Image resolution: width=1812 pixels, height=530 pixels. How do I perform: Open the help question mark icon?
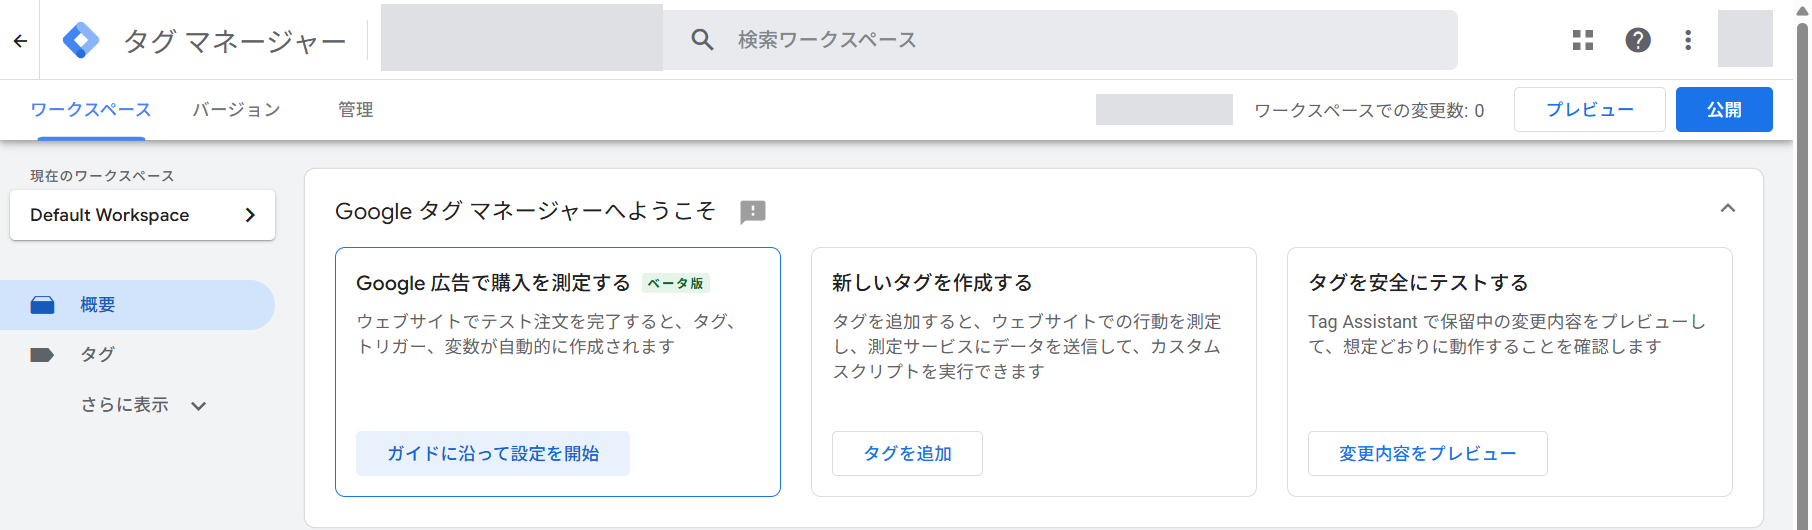point(1638,40)
